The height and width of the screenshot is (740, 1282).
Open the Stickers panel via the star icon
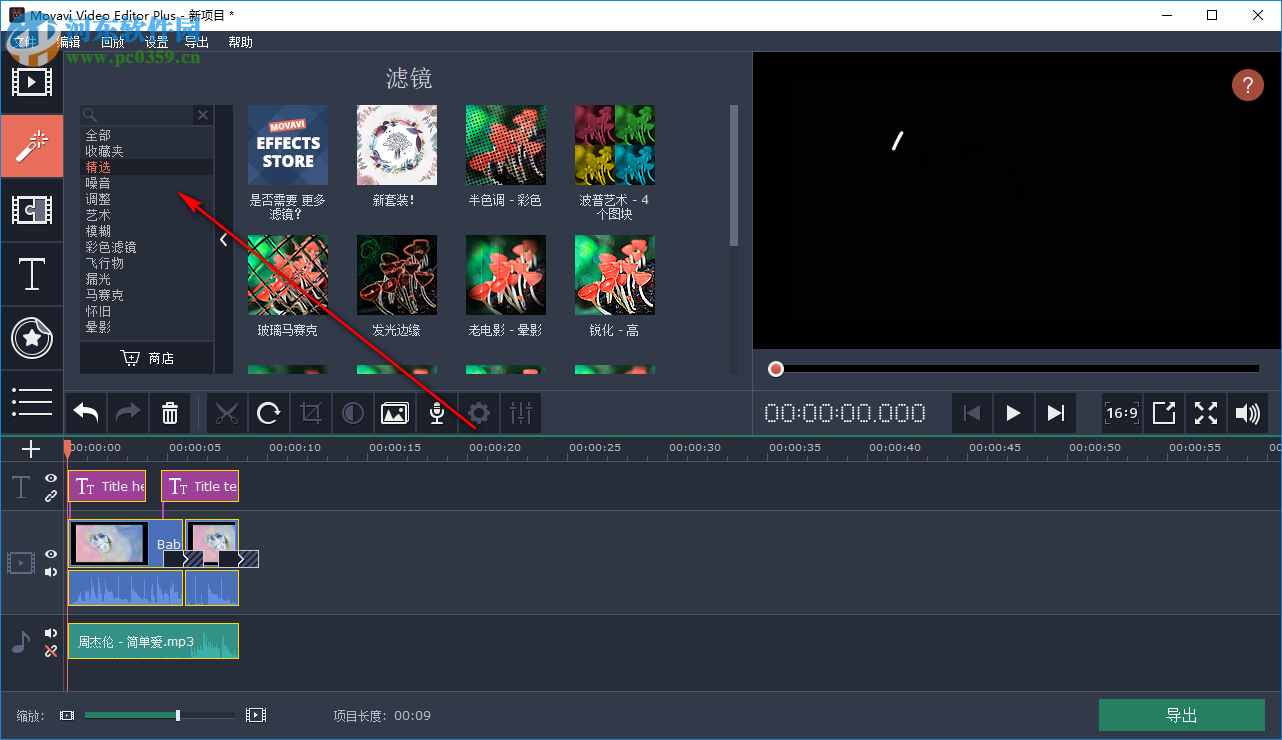[x=32, y=338]
